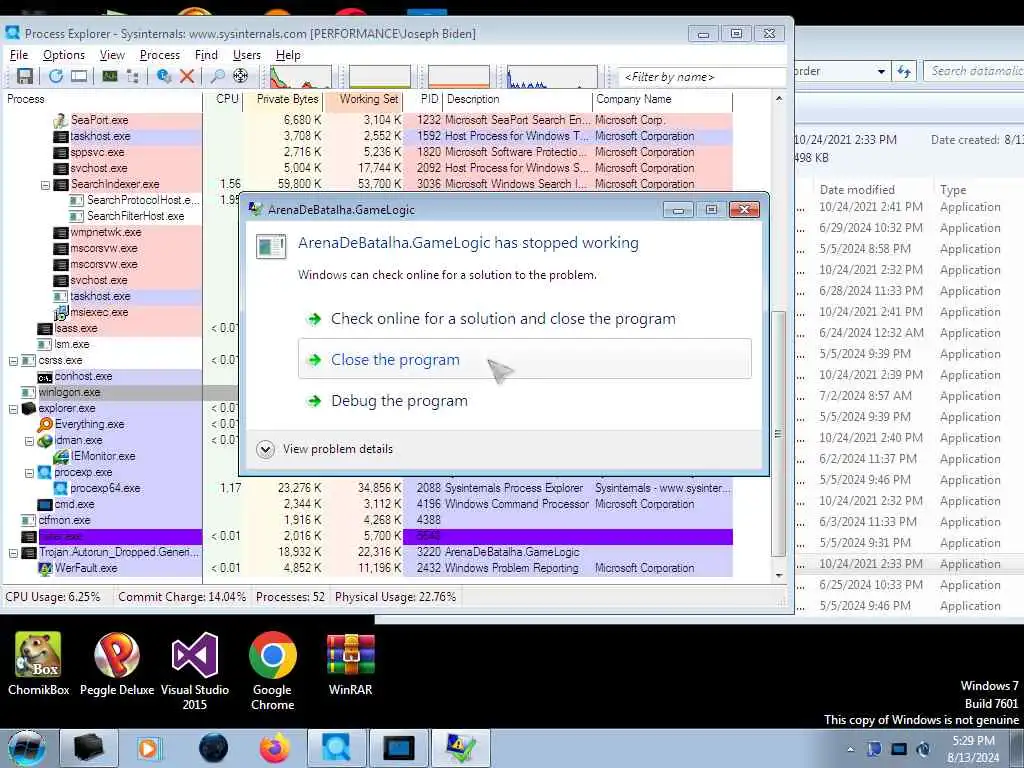Click the Find Window's Process target icon
1024x768 pixels.
point(240,76)
